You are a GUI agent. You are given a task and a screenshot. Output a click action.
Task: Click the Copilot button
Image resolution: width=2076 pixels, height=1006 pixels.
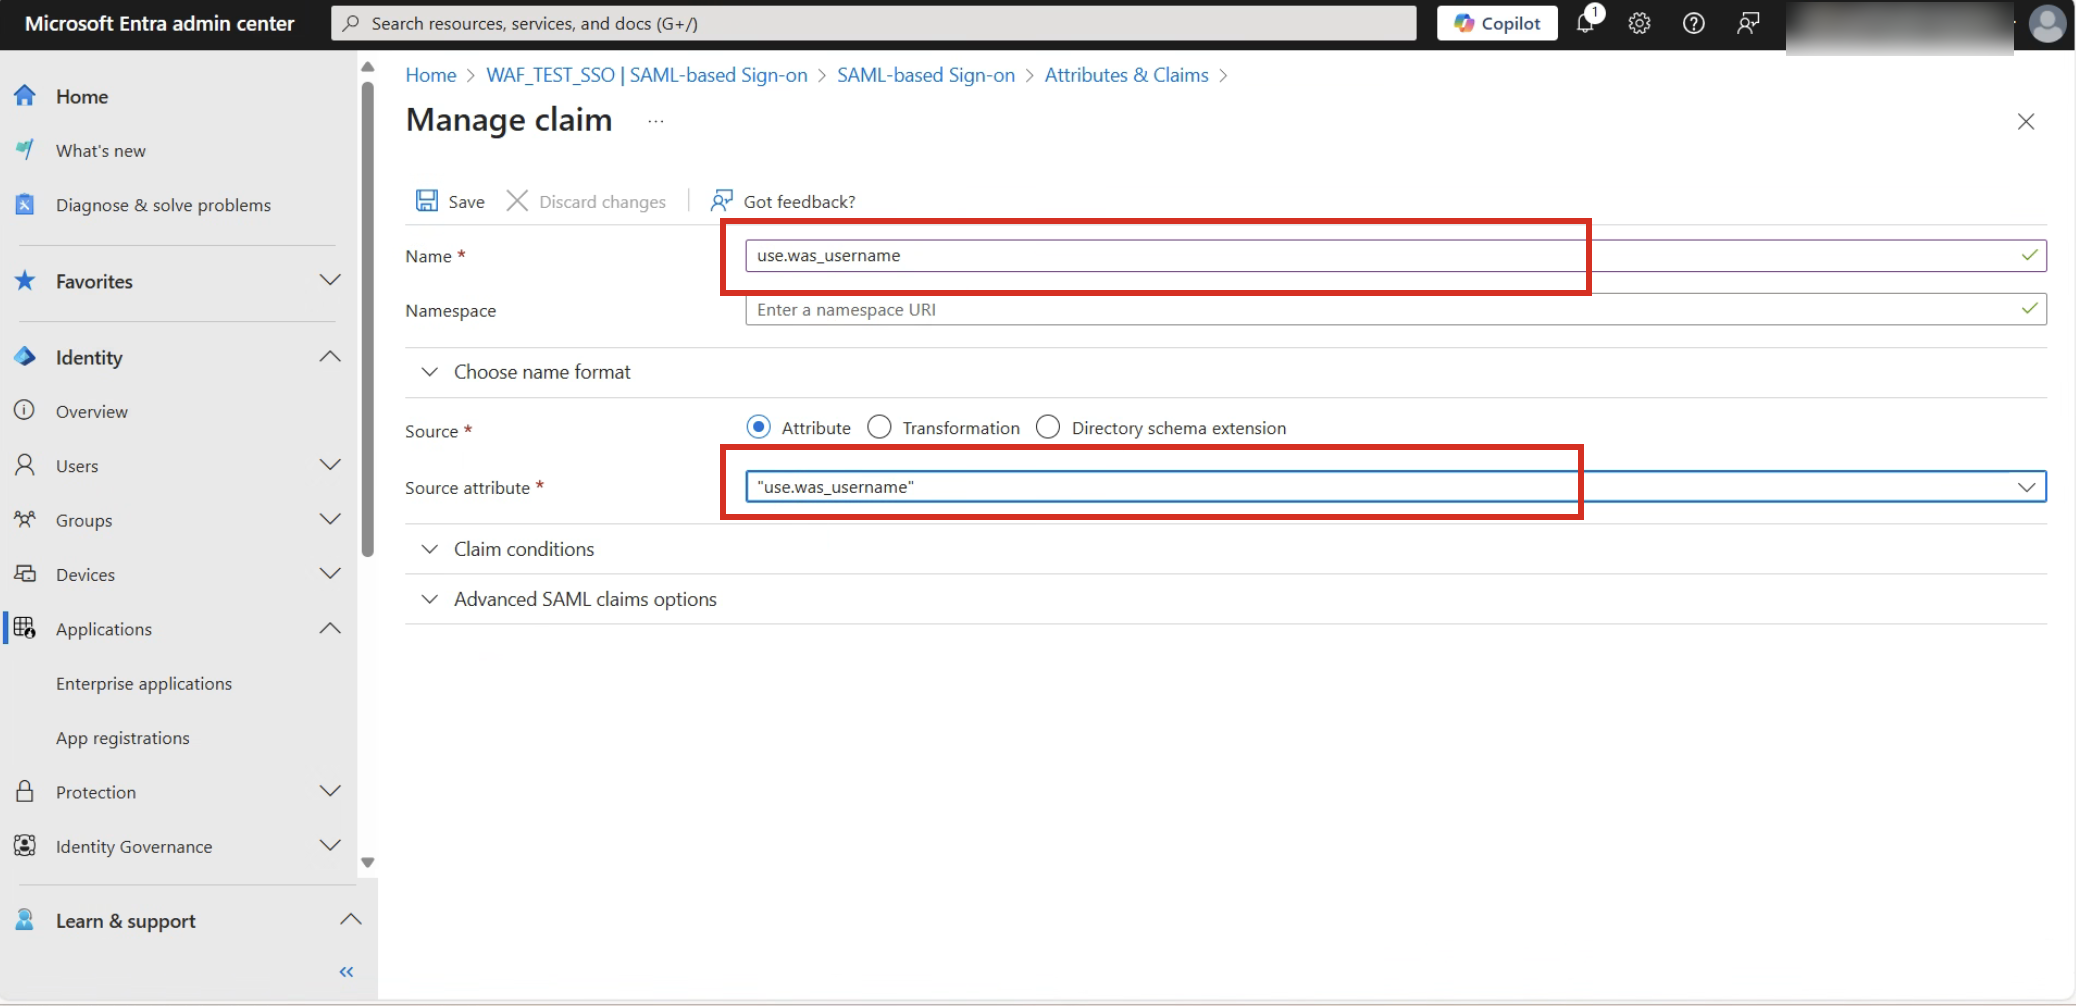1497,23
